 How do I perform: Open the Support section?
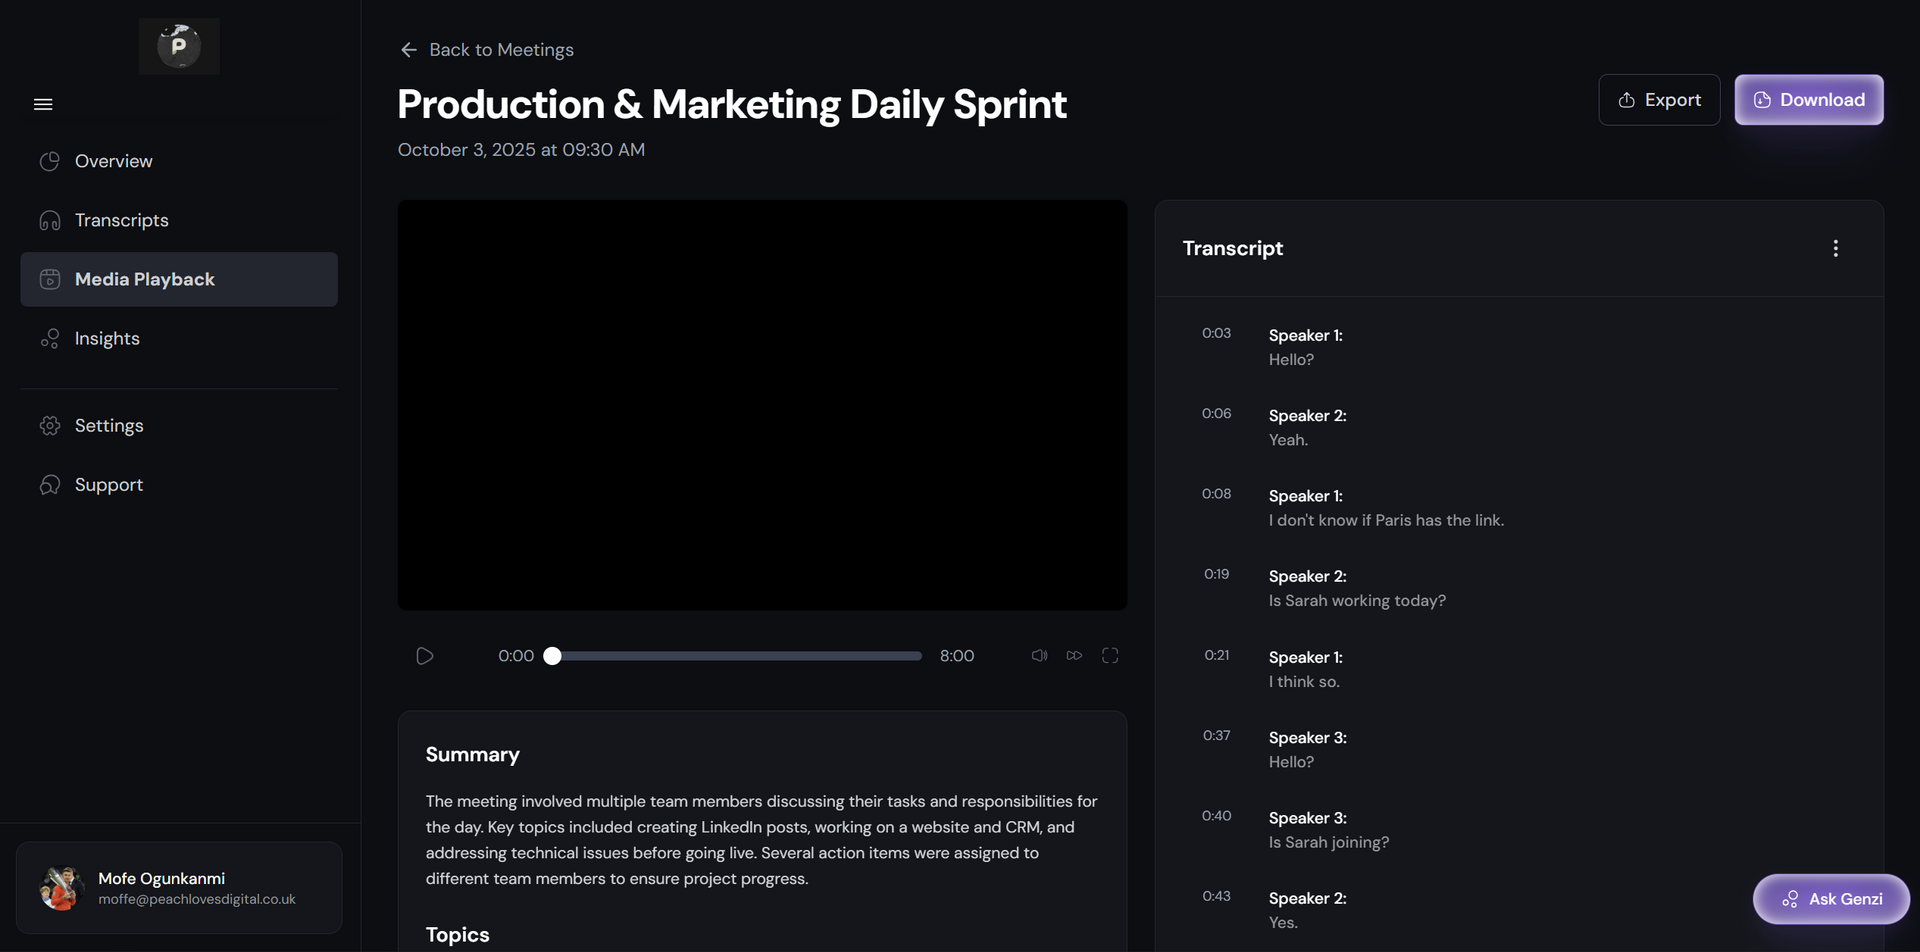point(107,484)
